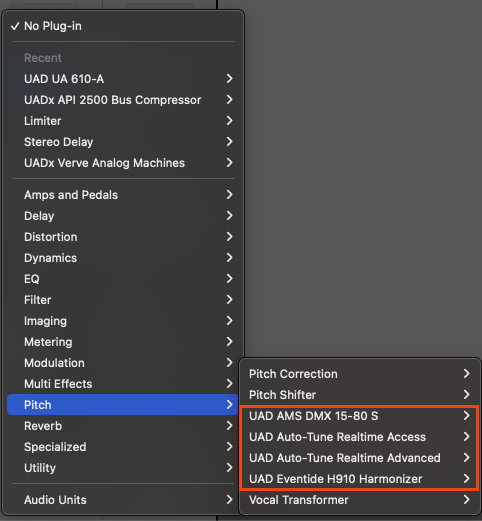Select UAD Eventide H910 Harmonizer
Screen dimensions: 482x521
[360, 479]
